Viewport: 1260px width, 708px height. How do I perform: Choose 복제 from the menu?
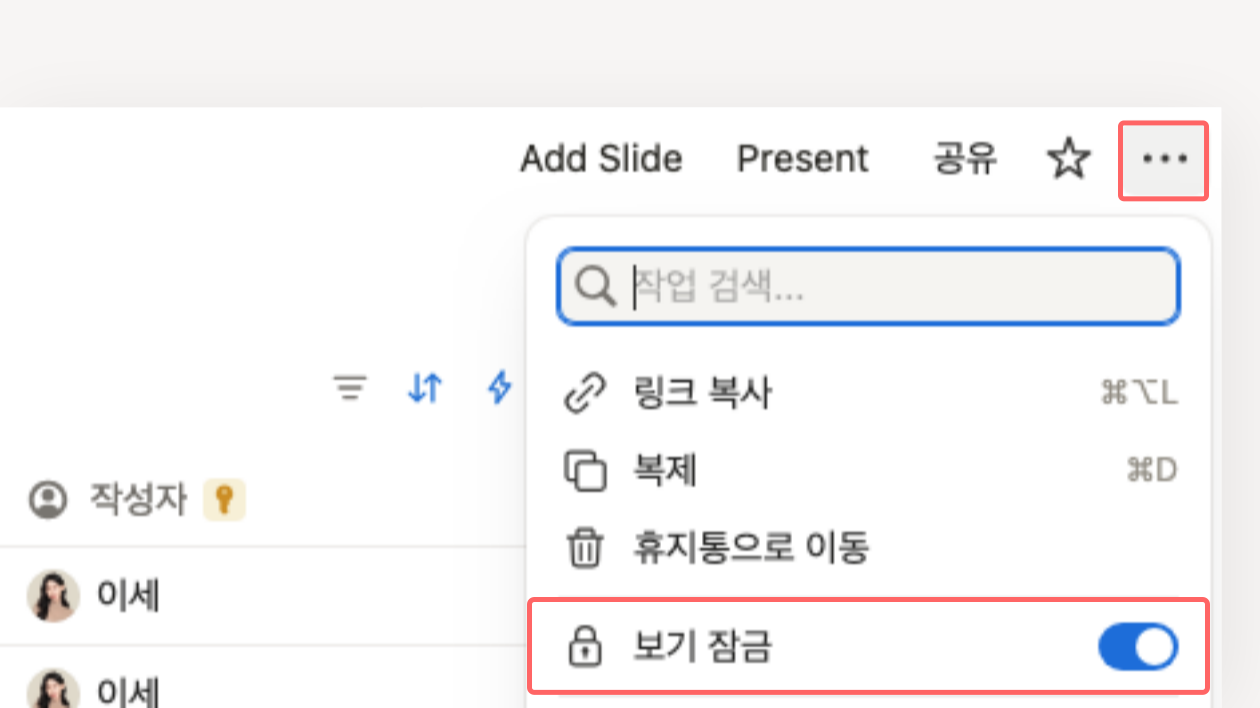665,470
